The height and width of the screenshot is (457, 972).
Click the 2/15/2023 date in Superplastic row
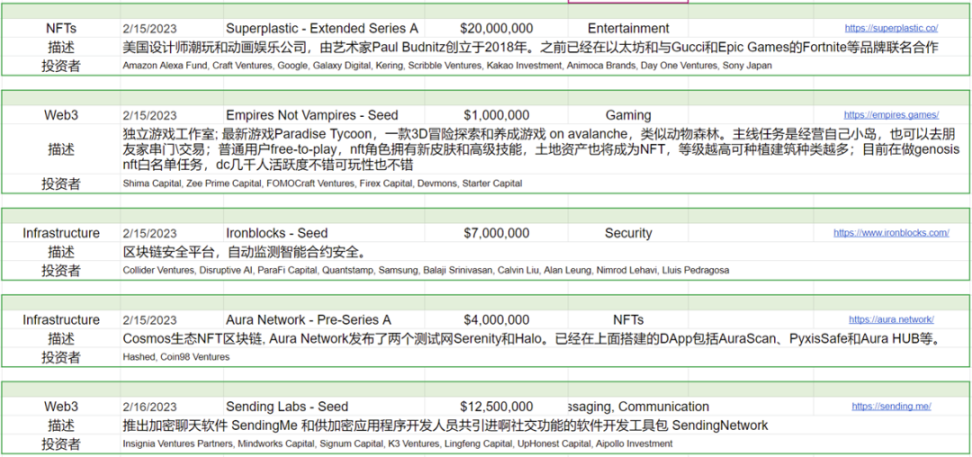[x=149, y=29]
